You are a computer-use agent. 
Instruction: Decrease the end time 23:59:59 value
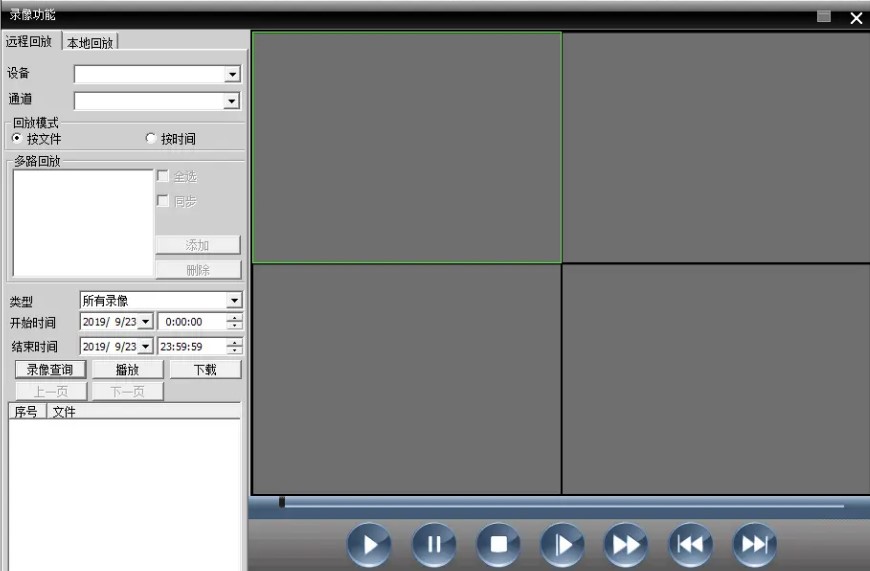pyautogui.click(x=235, y=350)
